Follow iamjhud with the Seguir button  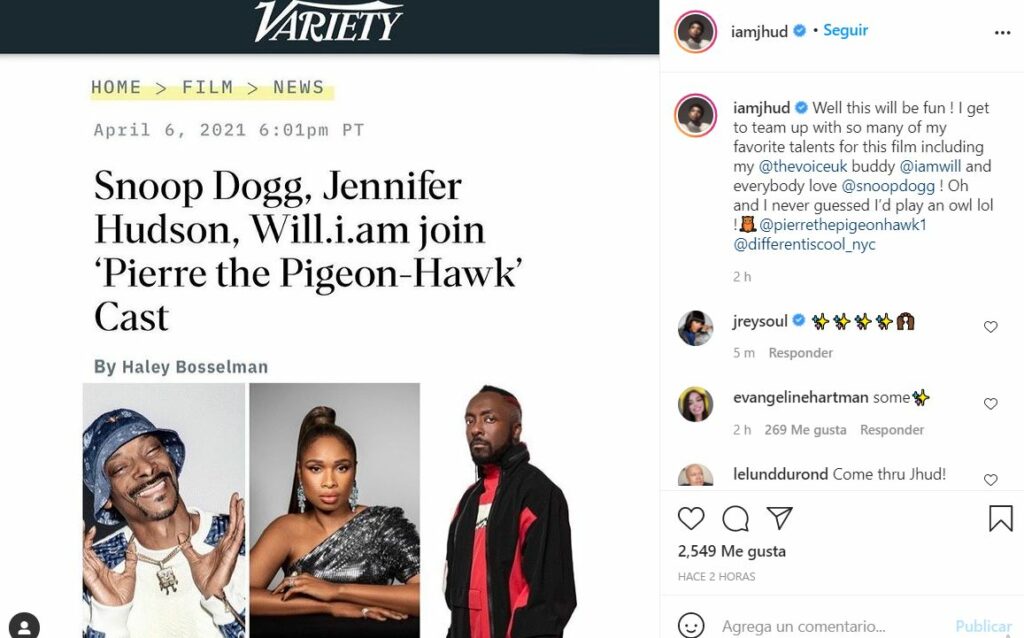click(x=845, y=30)
